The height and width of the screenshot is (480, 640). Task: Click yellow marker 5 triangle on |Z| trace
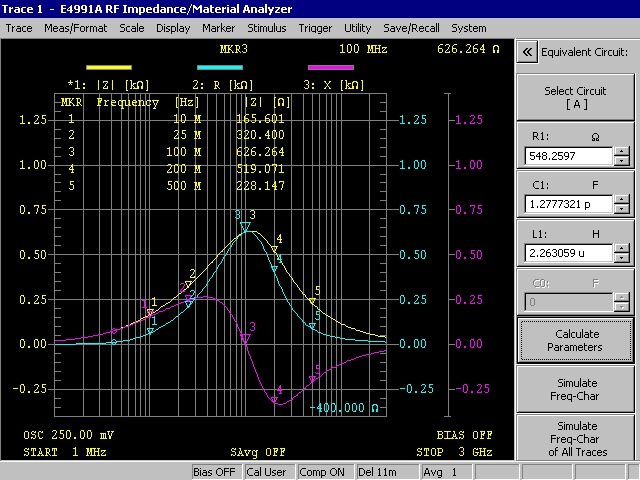(312, 301)
